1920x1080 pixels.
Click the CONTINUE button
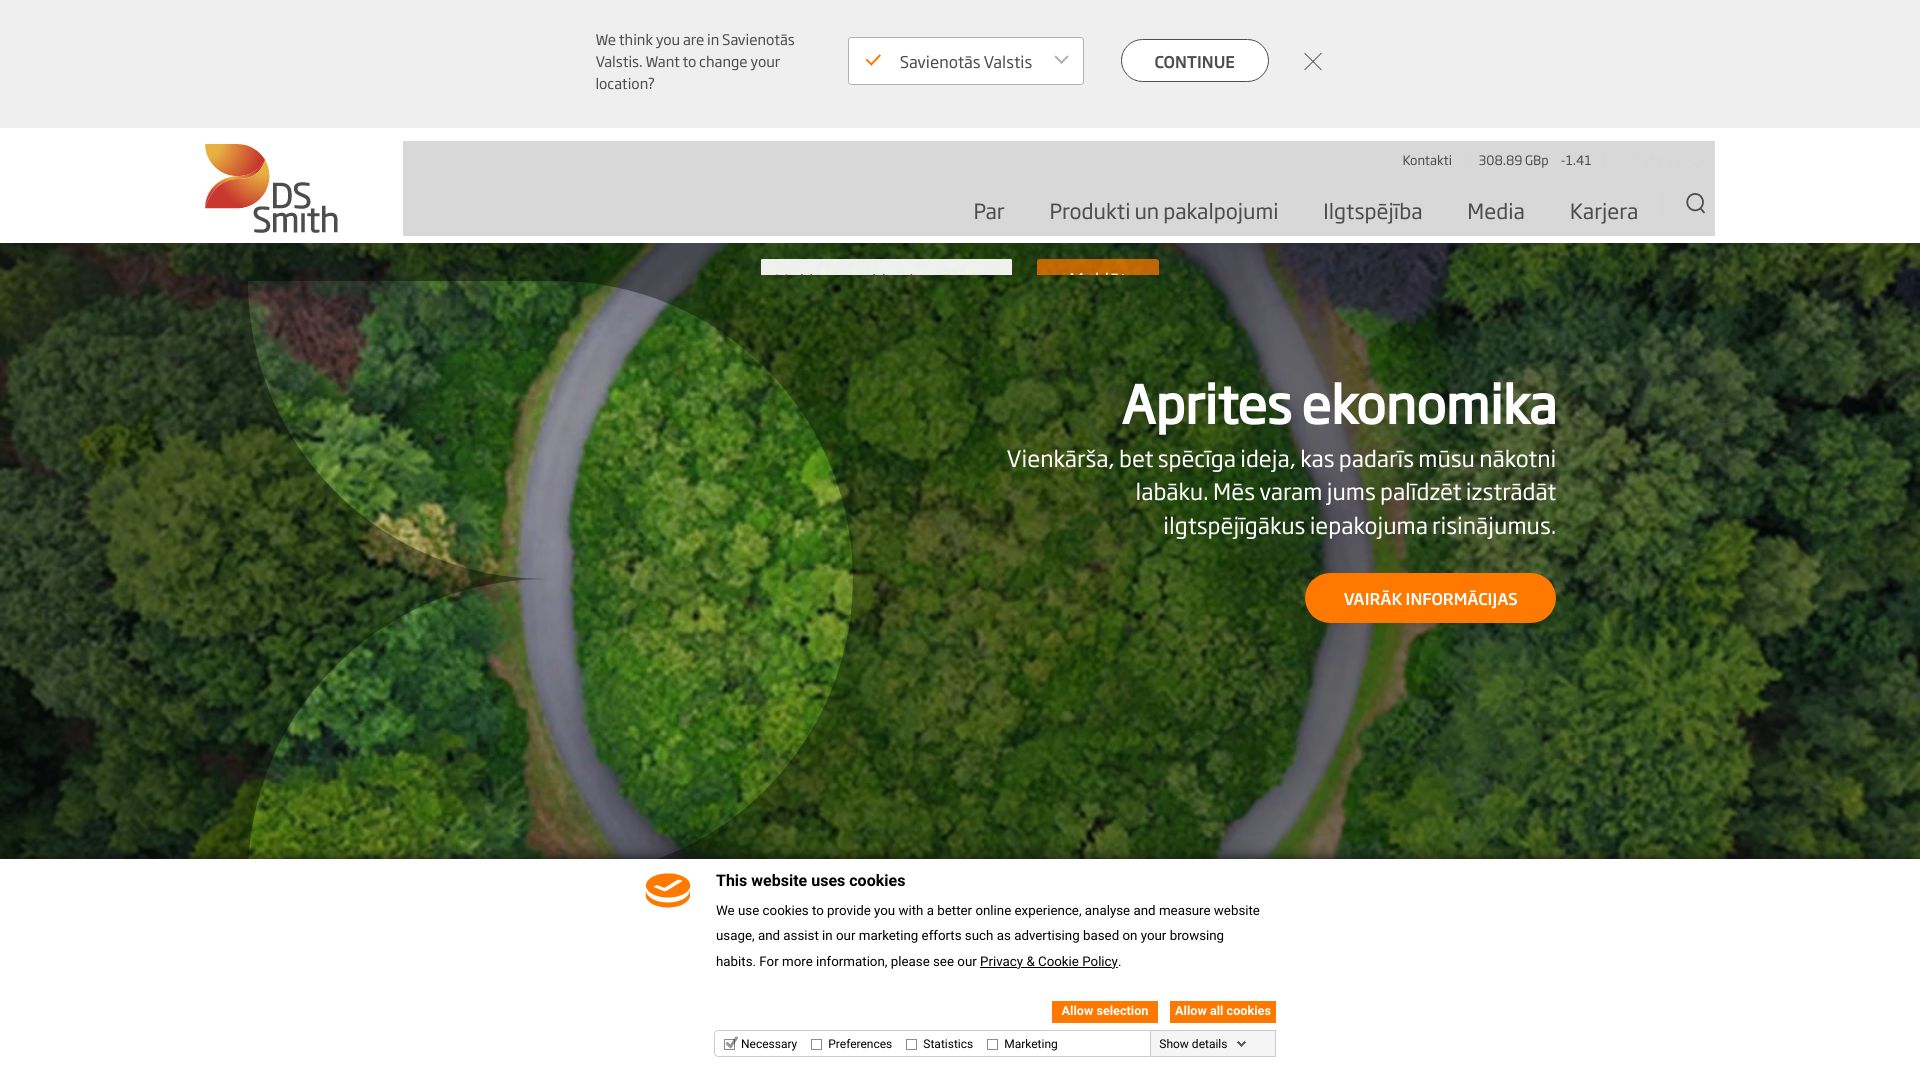1194,62
